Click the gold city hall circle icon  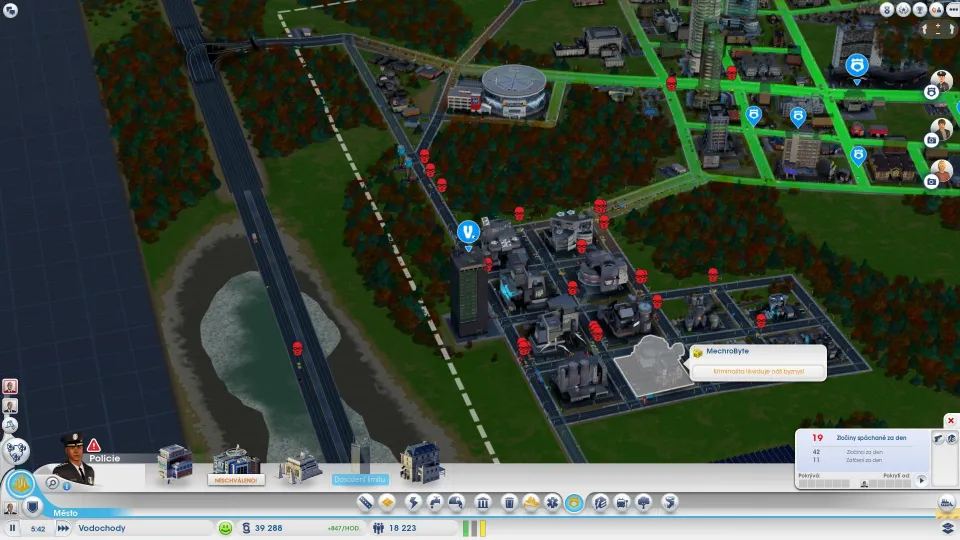[x=20, y=484]
